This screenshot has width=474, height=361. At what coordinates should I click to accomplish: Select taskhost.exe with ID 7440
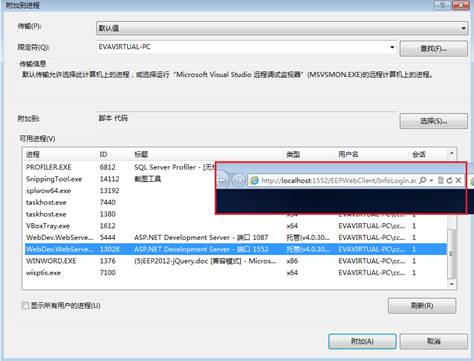[120, 202]
